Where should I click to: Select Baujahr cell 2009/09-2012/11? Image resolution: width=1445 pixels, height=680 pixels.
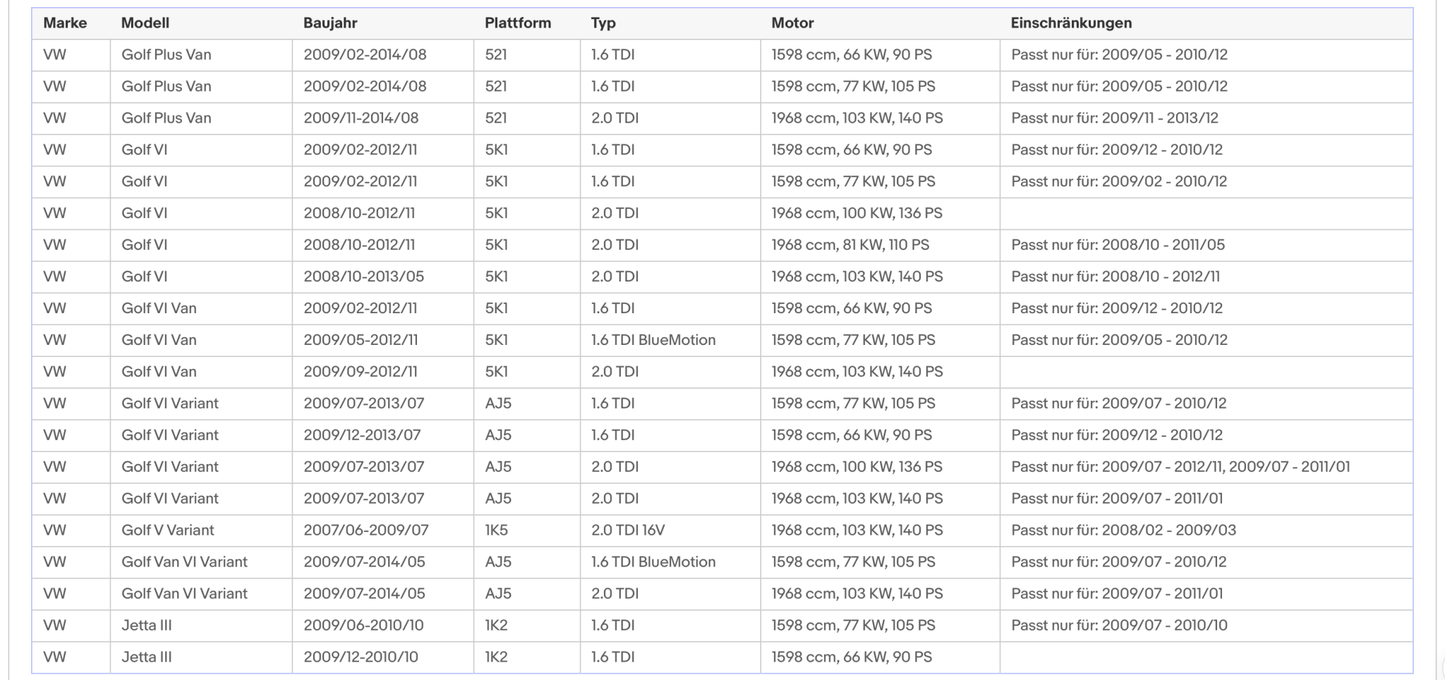pyautogui.click(x=360, y=372)
